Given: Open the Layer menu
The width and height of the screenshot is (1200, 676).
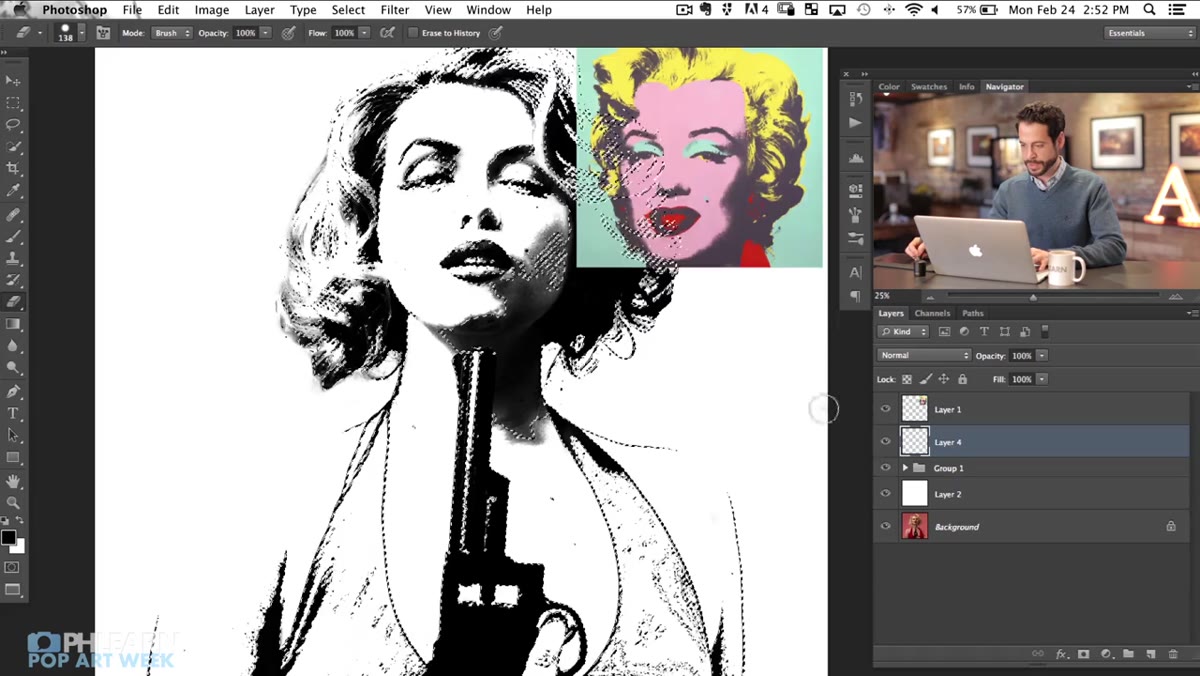Looking at the screenshot, I should coord(259,10).
